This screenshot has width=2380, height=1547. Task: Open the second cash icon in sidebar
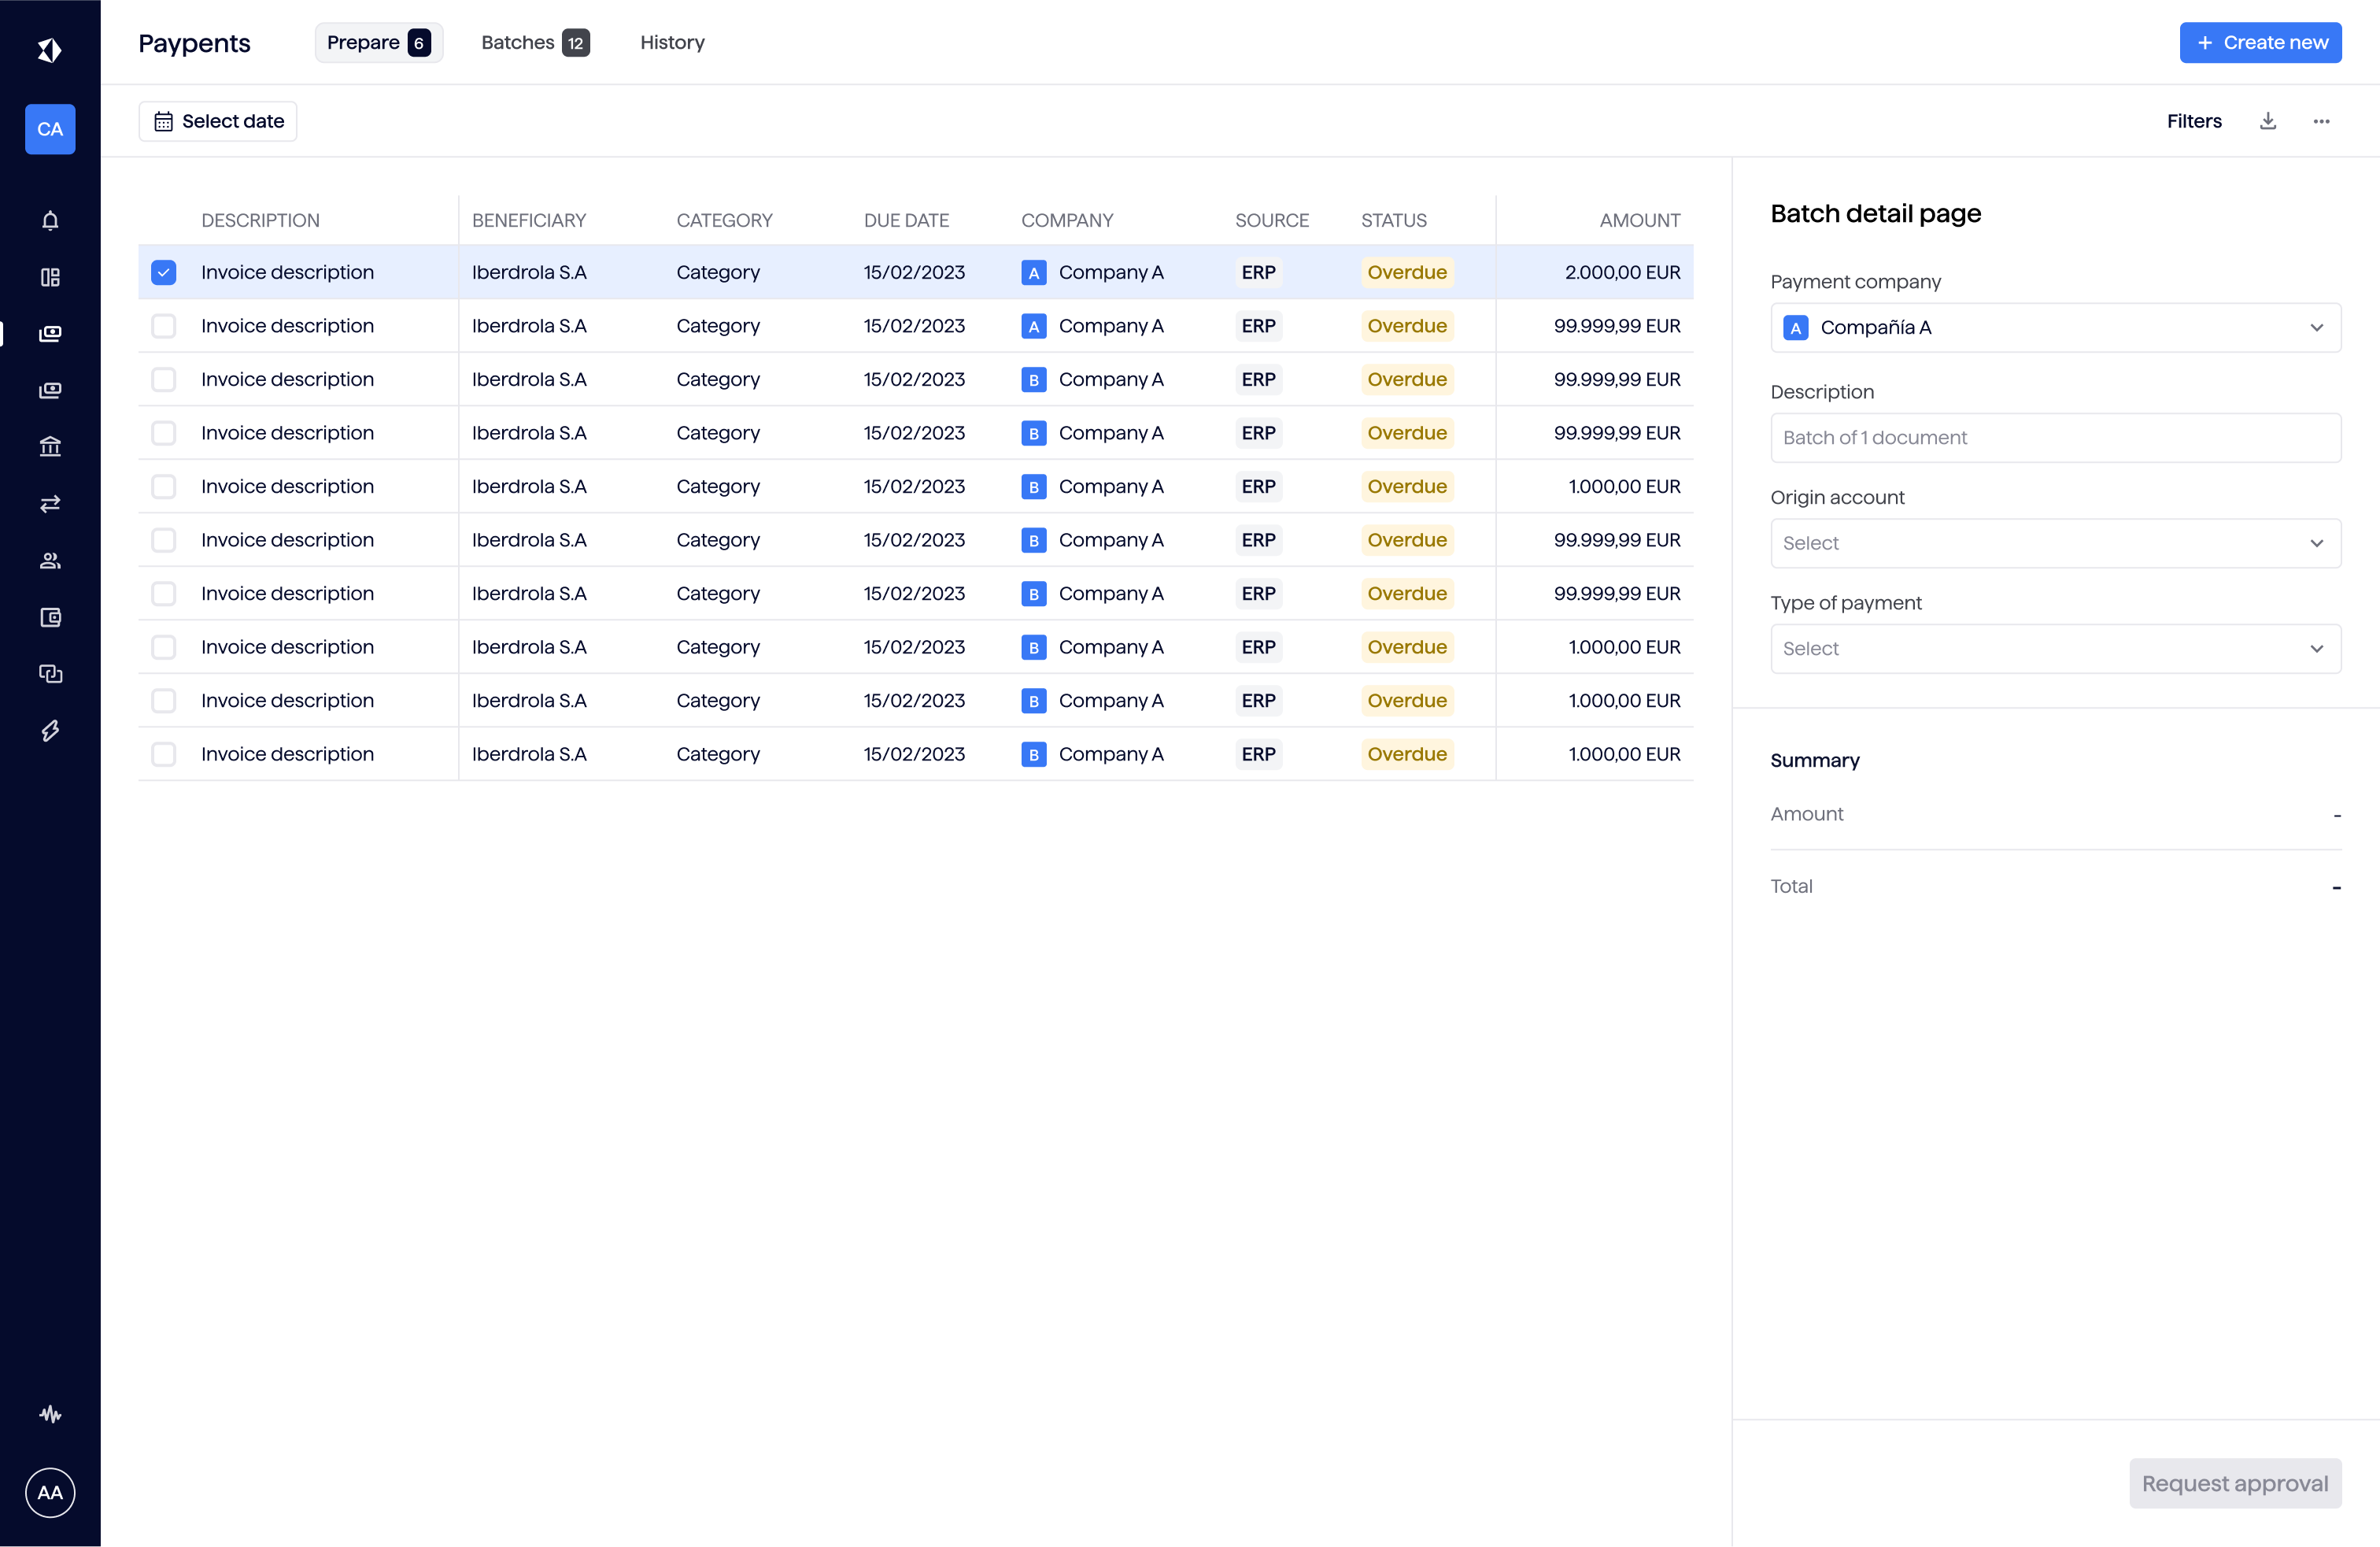tap(50, 390)
